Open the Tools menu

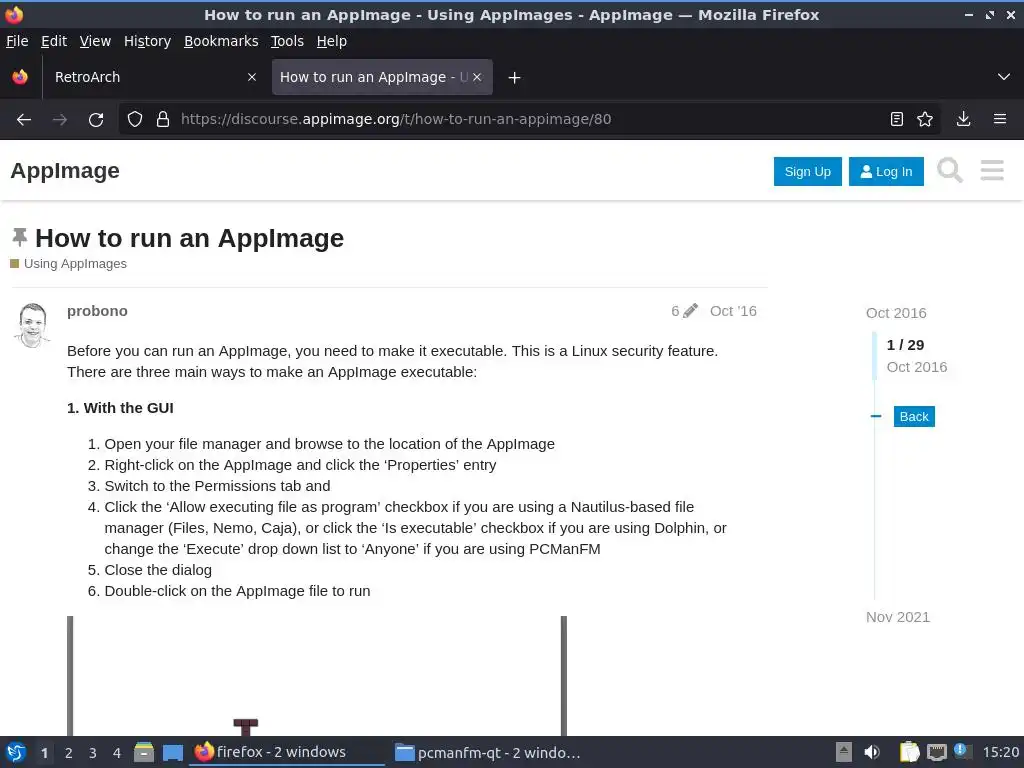pos(287,41)
